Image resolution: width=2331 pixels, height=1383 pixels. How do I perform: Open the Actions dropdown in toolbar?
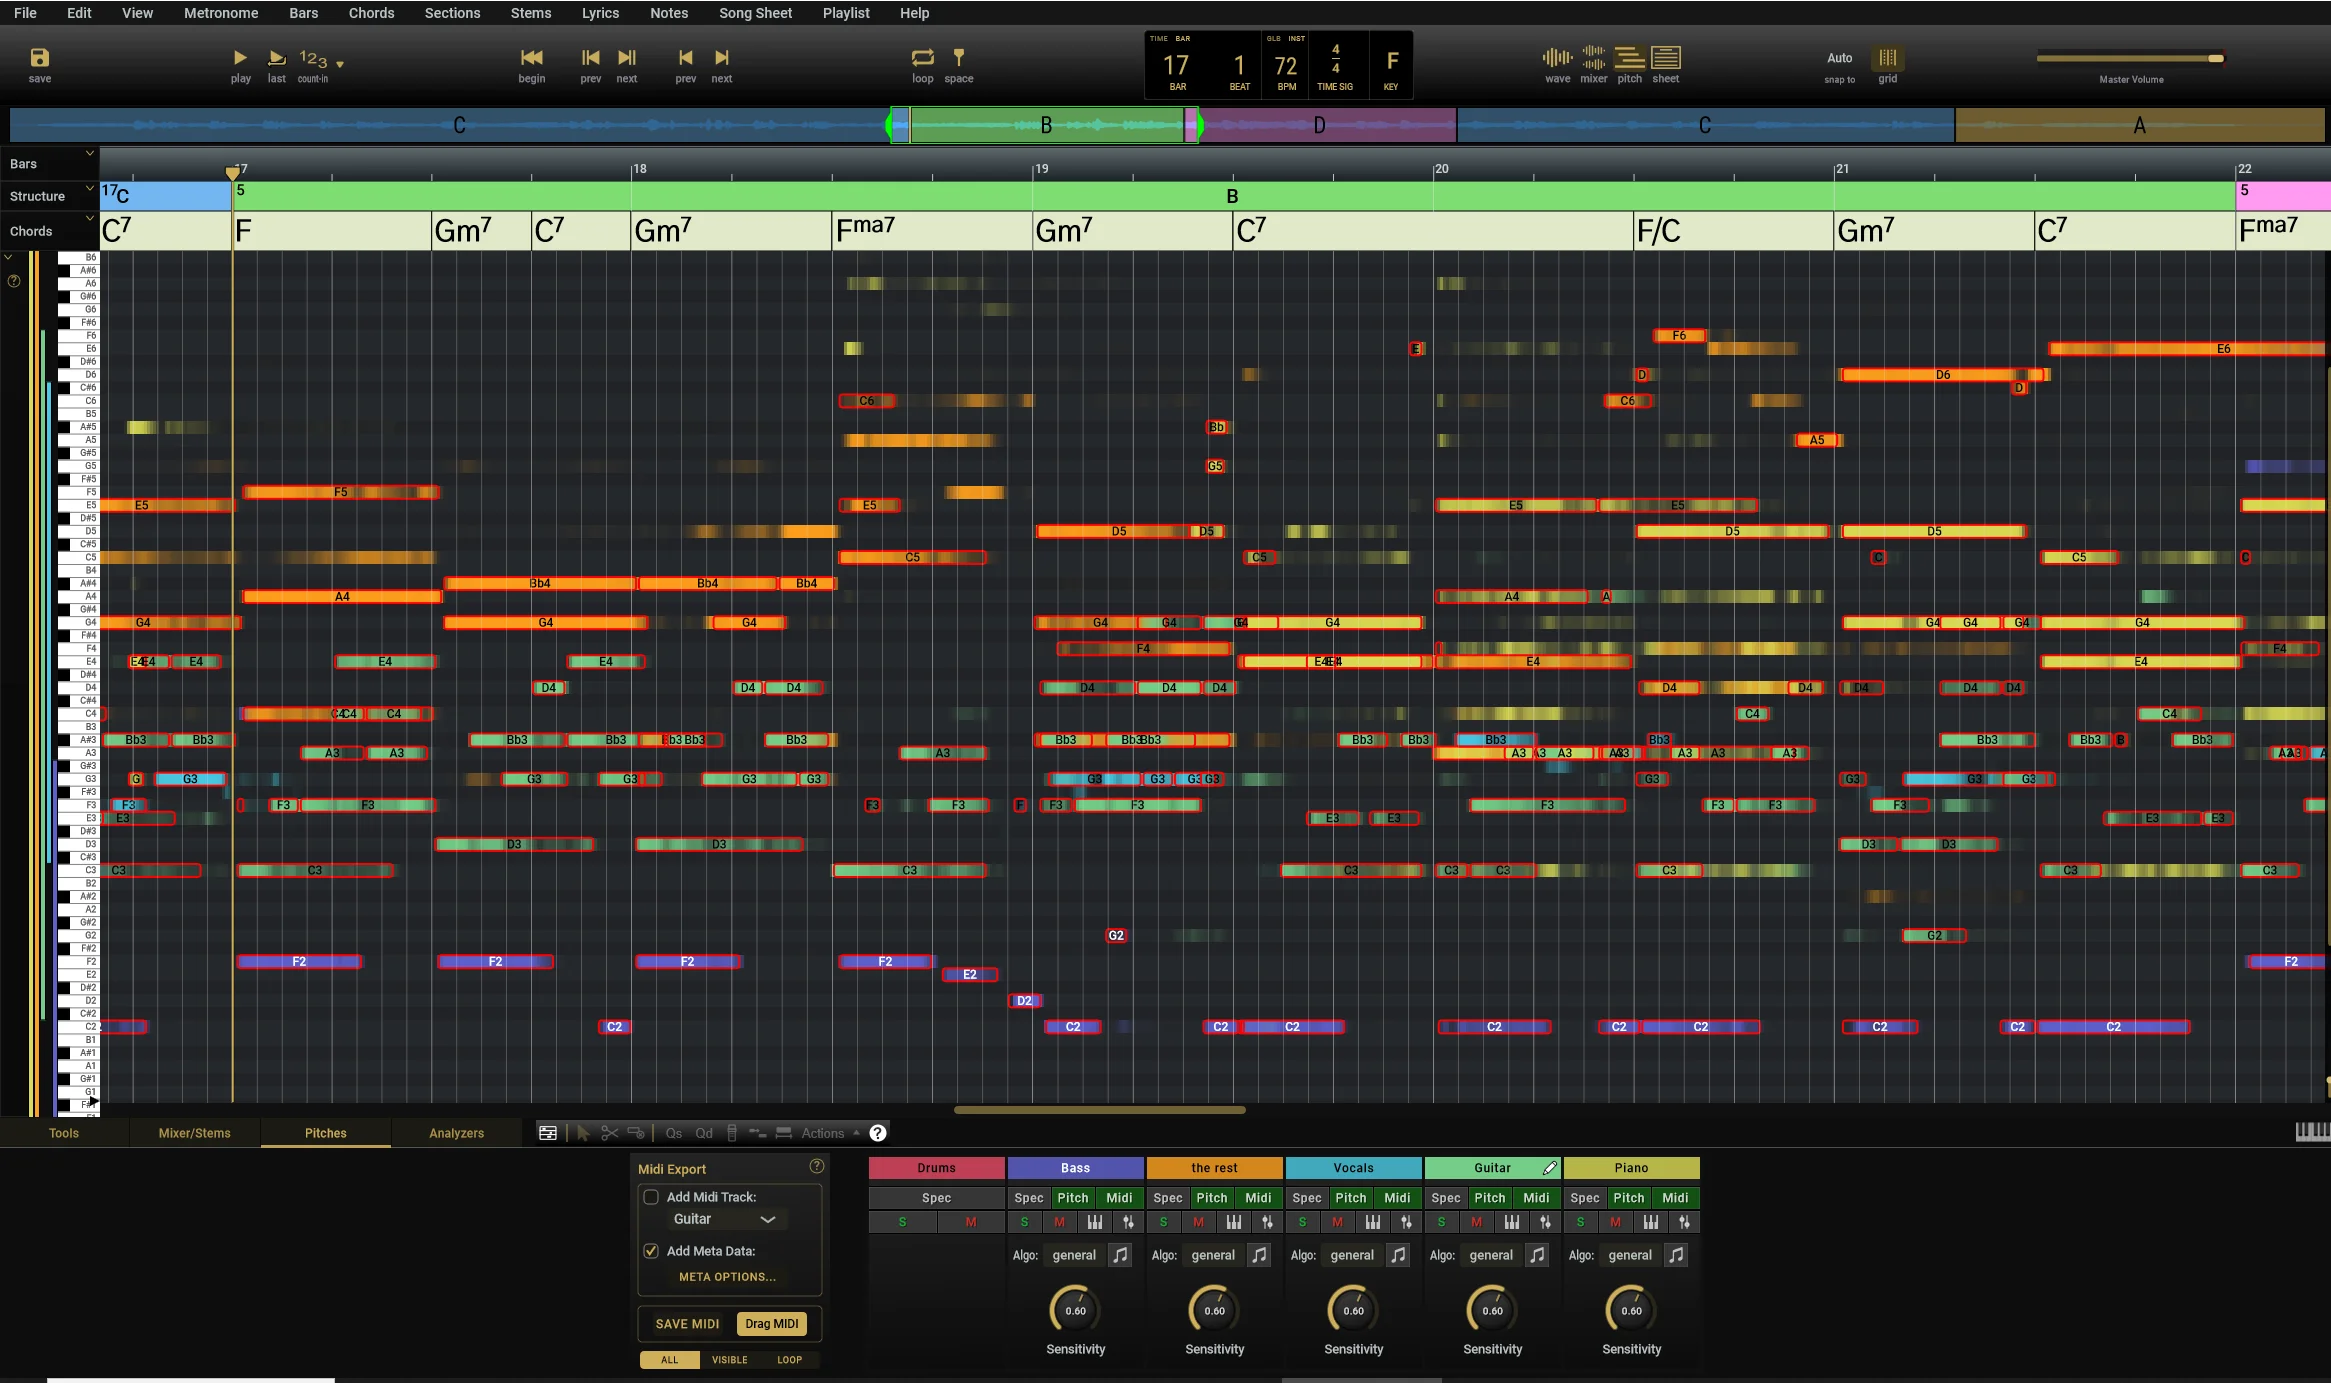point(830,1133)
